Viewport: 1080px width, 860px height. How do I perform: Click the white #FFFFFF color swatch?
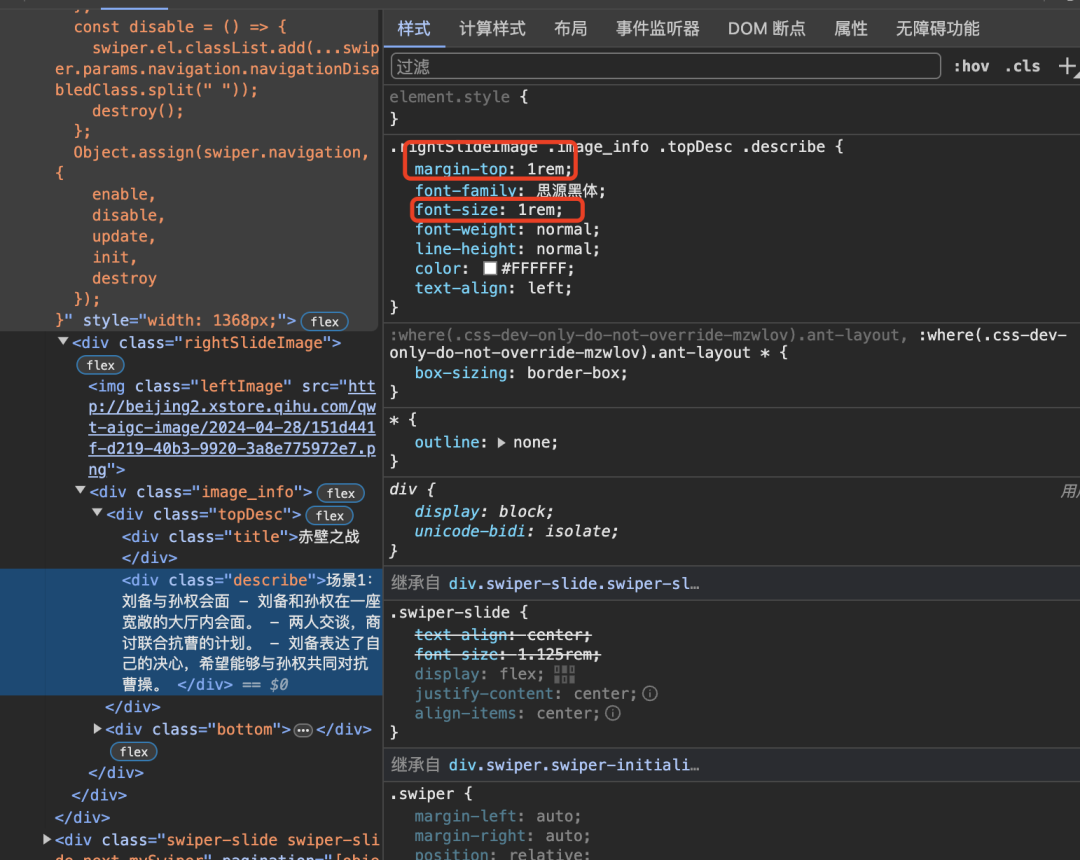(x=490, y=267)
